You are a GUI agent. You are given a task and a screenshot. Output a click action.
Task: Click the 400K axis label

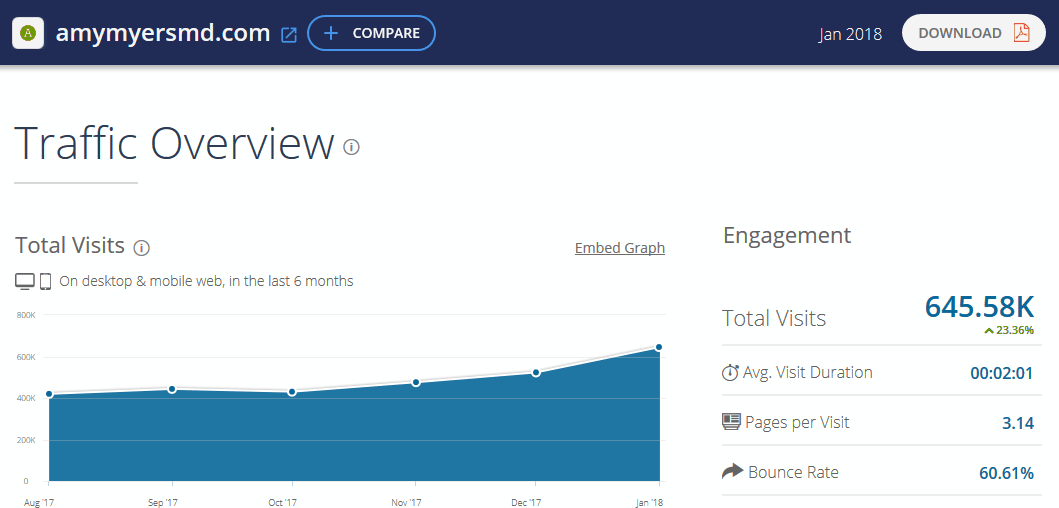[26, 399]
